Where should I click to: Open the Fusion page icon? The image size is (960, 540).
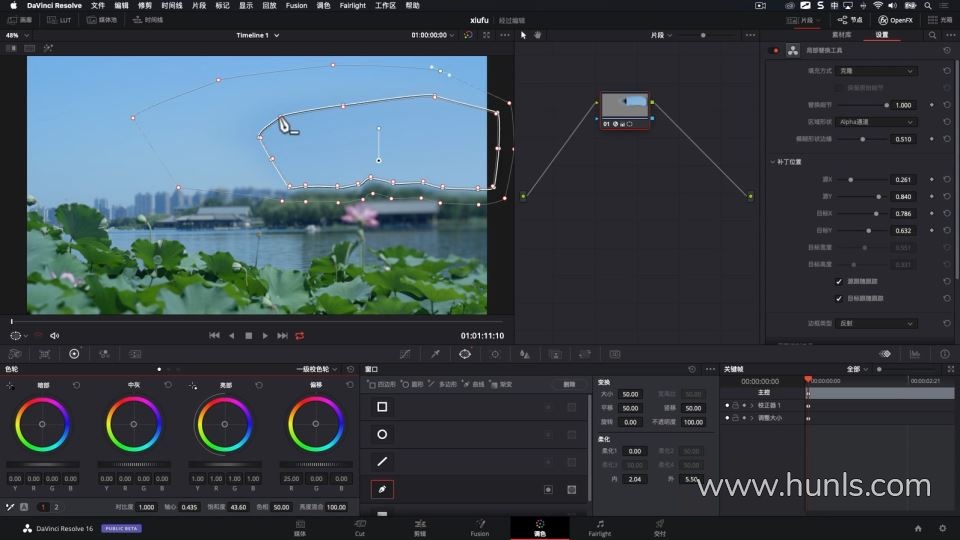coord(480,527)
